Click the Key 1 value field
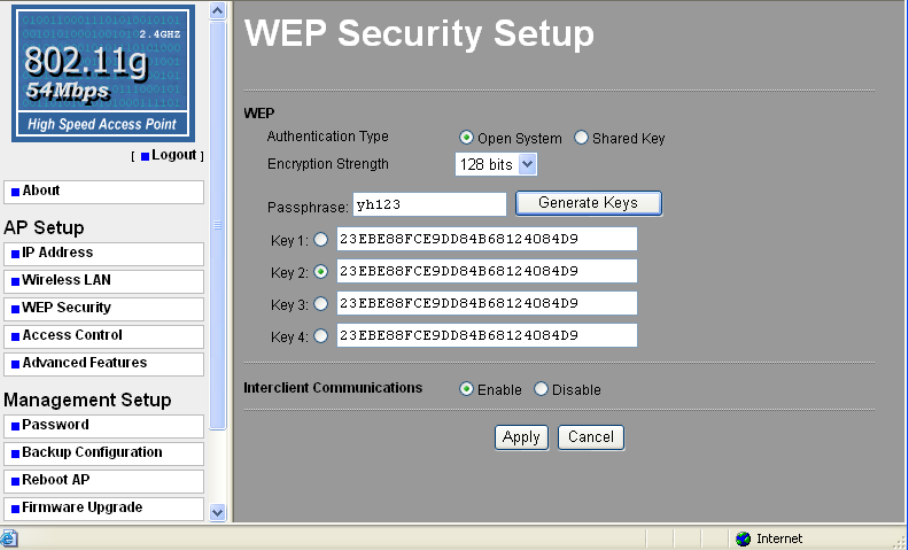908x550 pixels. pos(487,239)
